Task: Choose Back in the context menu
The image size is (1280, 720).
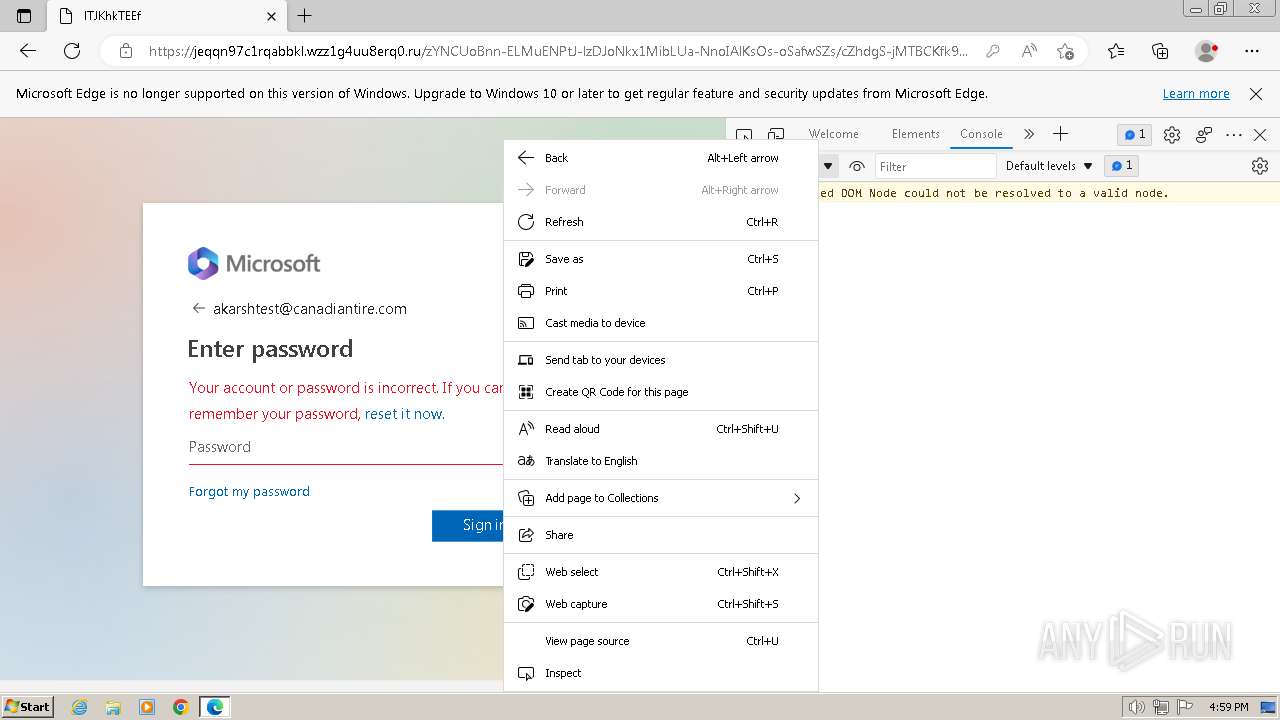Action: click(661, 158)
